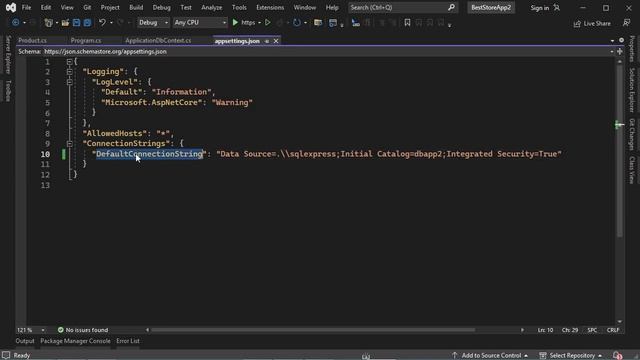Click Add to Source Control
Viewport: 640px width, 360px height.
pos(491,356)
